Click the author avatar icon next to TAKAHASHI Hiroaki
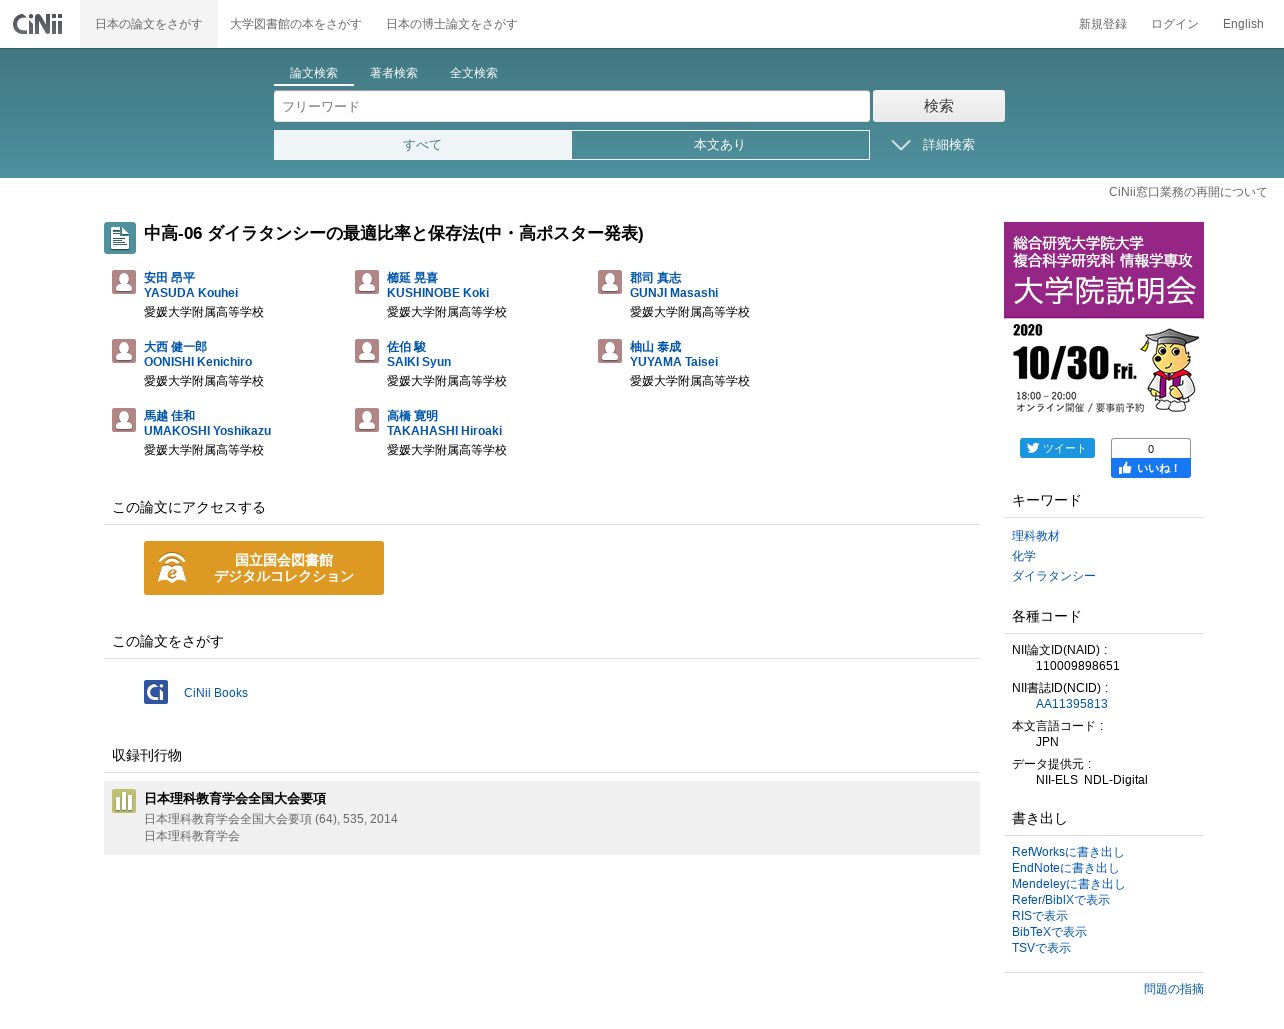1284x1029 pixels. pos(367,420)
